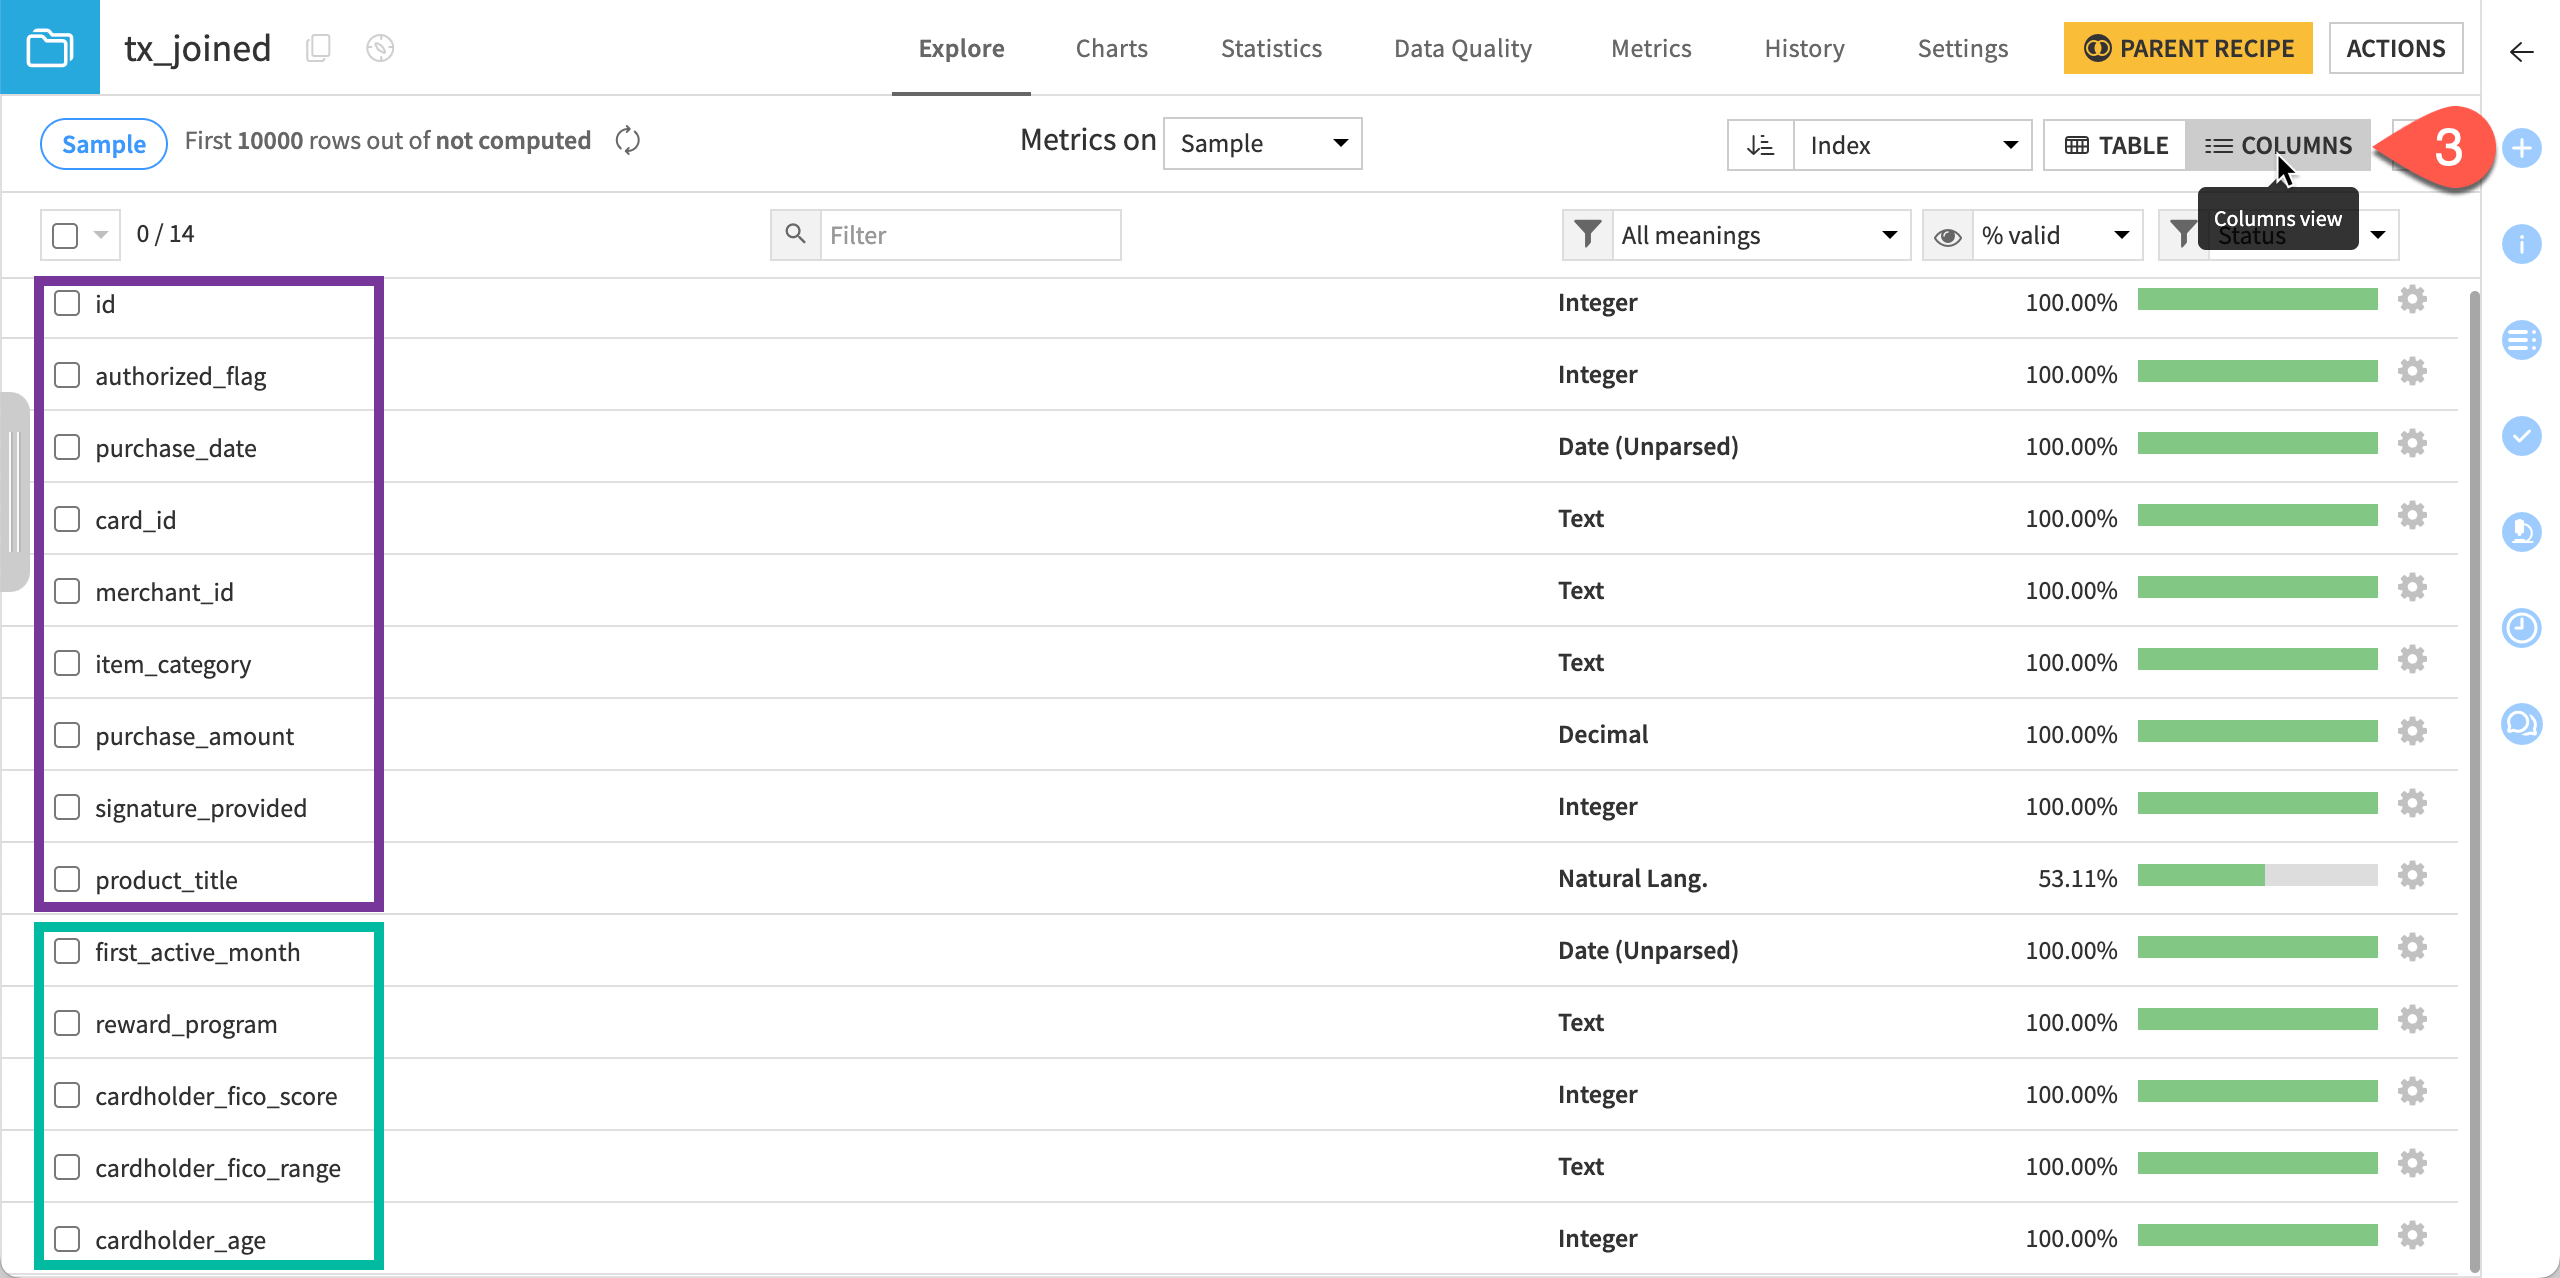Image resolution: width=2560 pixels, height=1278 pixels.
Task: Select all columns with the header checkbox
Action: click(64, 234)
